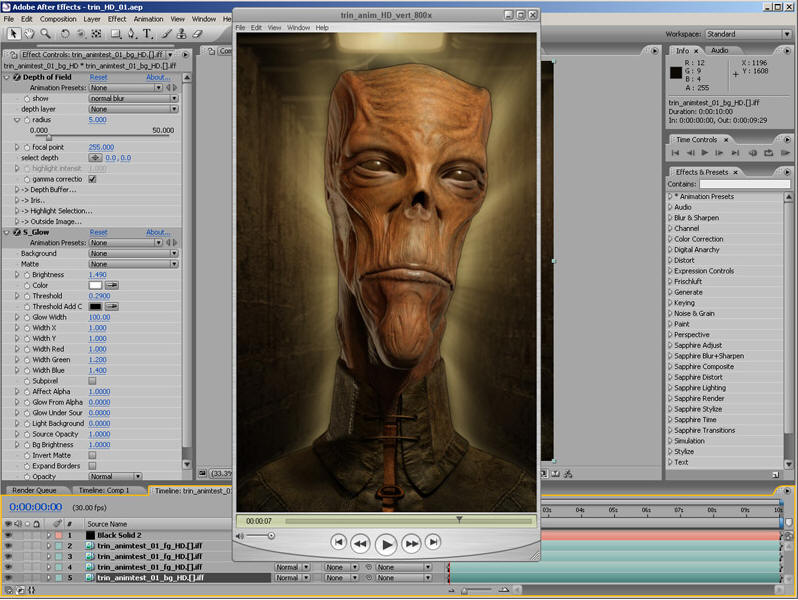
Task: Click the black Threshold Add Color swatch
Action: point(95,306)
